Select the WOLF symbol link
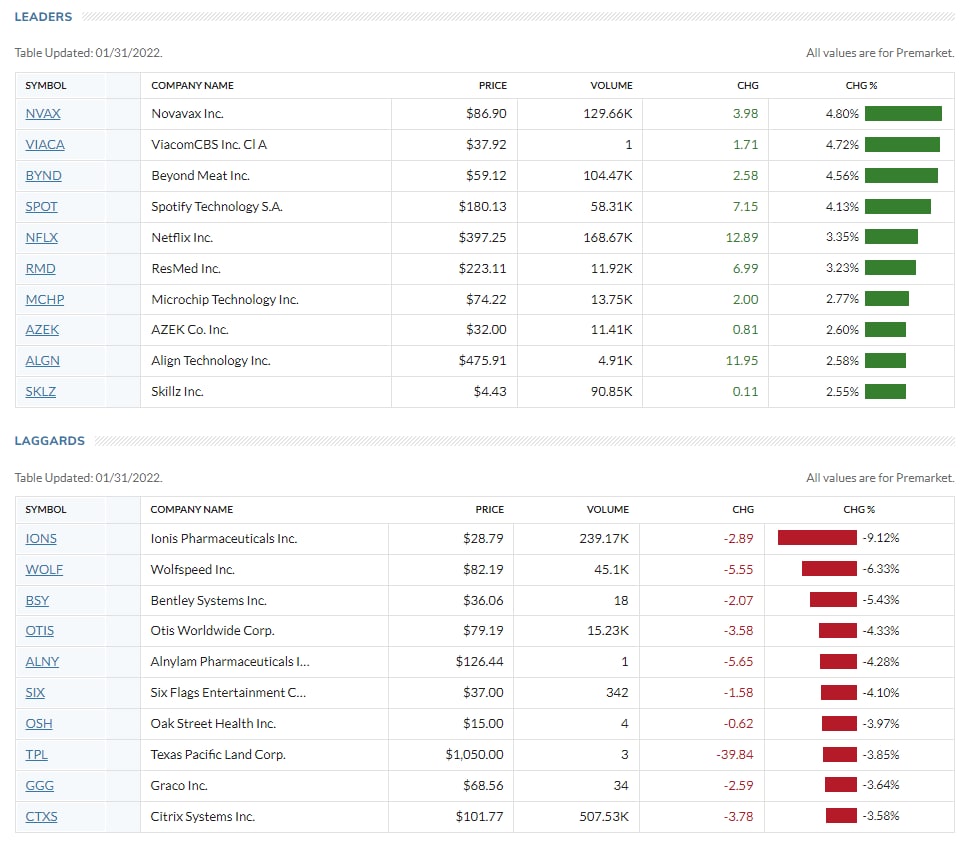Image resolution: width=973 pixels, height=846 pixels. pos(44,570)
